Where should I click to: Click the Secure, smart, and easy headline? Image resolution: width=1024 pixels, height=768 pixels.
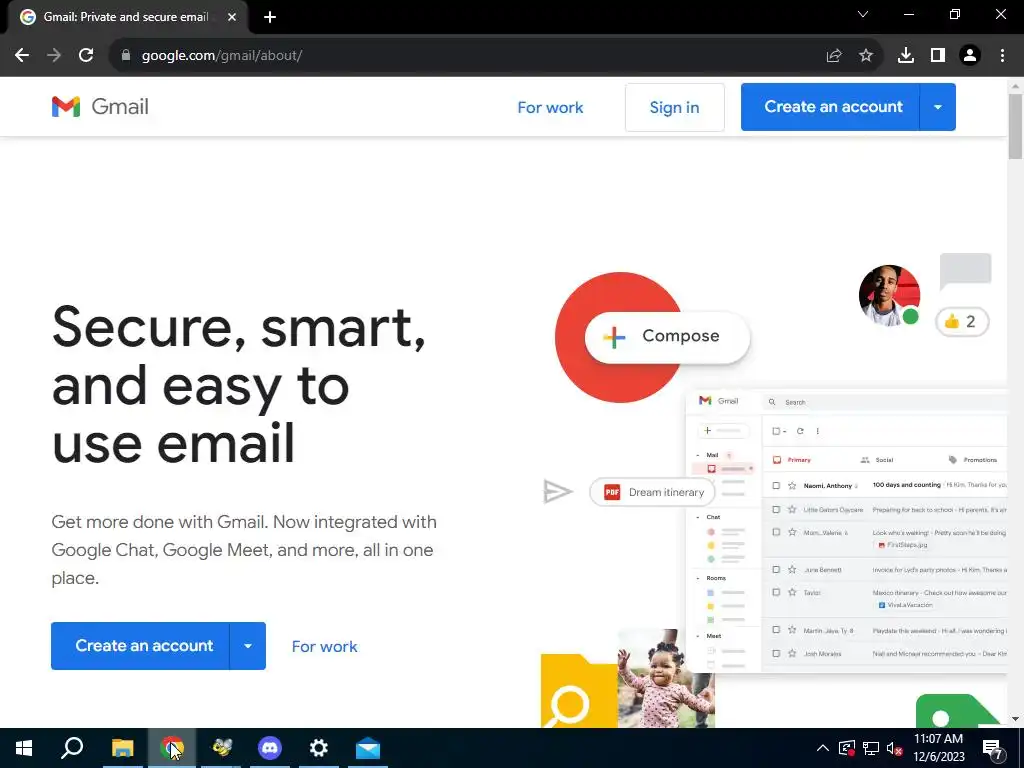(x=239, y=385)
